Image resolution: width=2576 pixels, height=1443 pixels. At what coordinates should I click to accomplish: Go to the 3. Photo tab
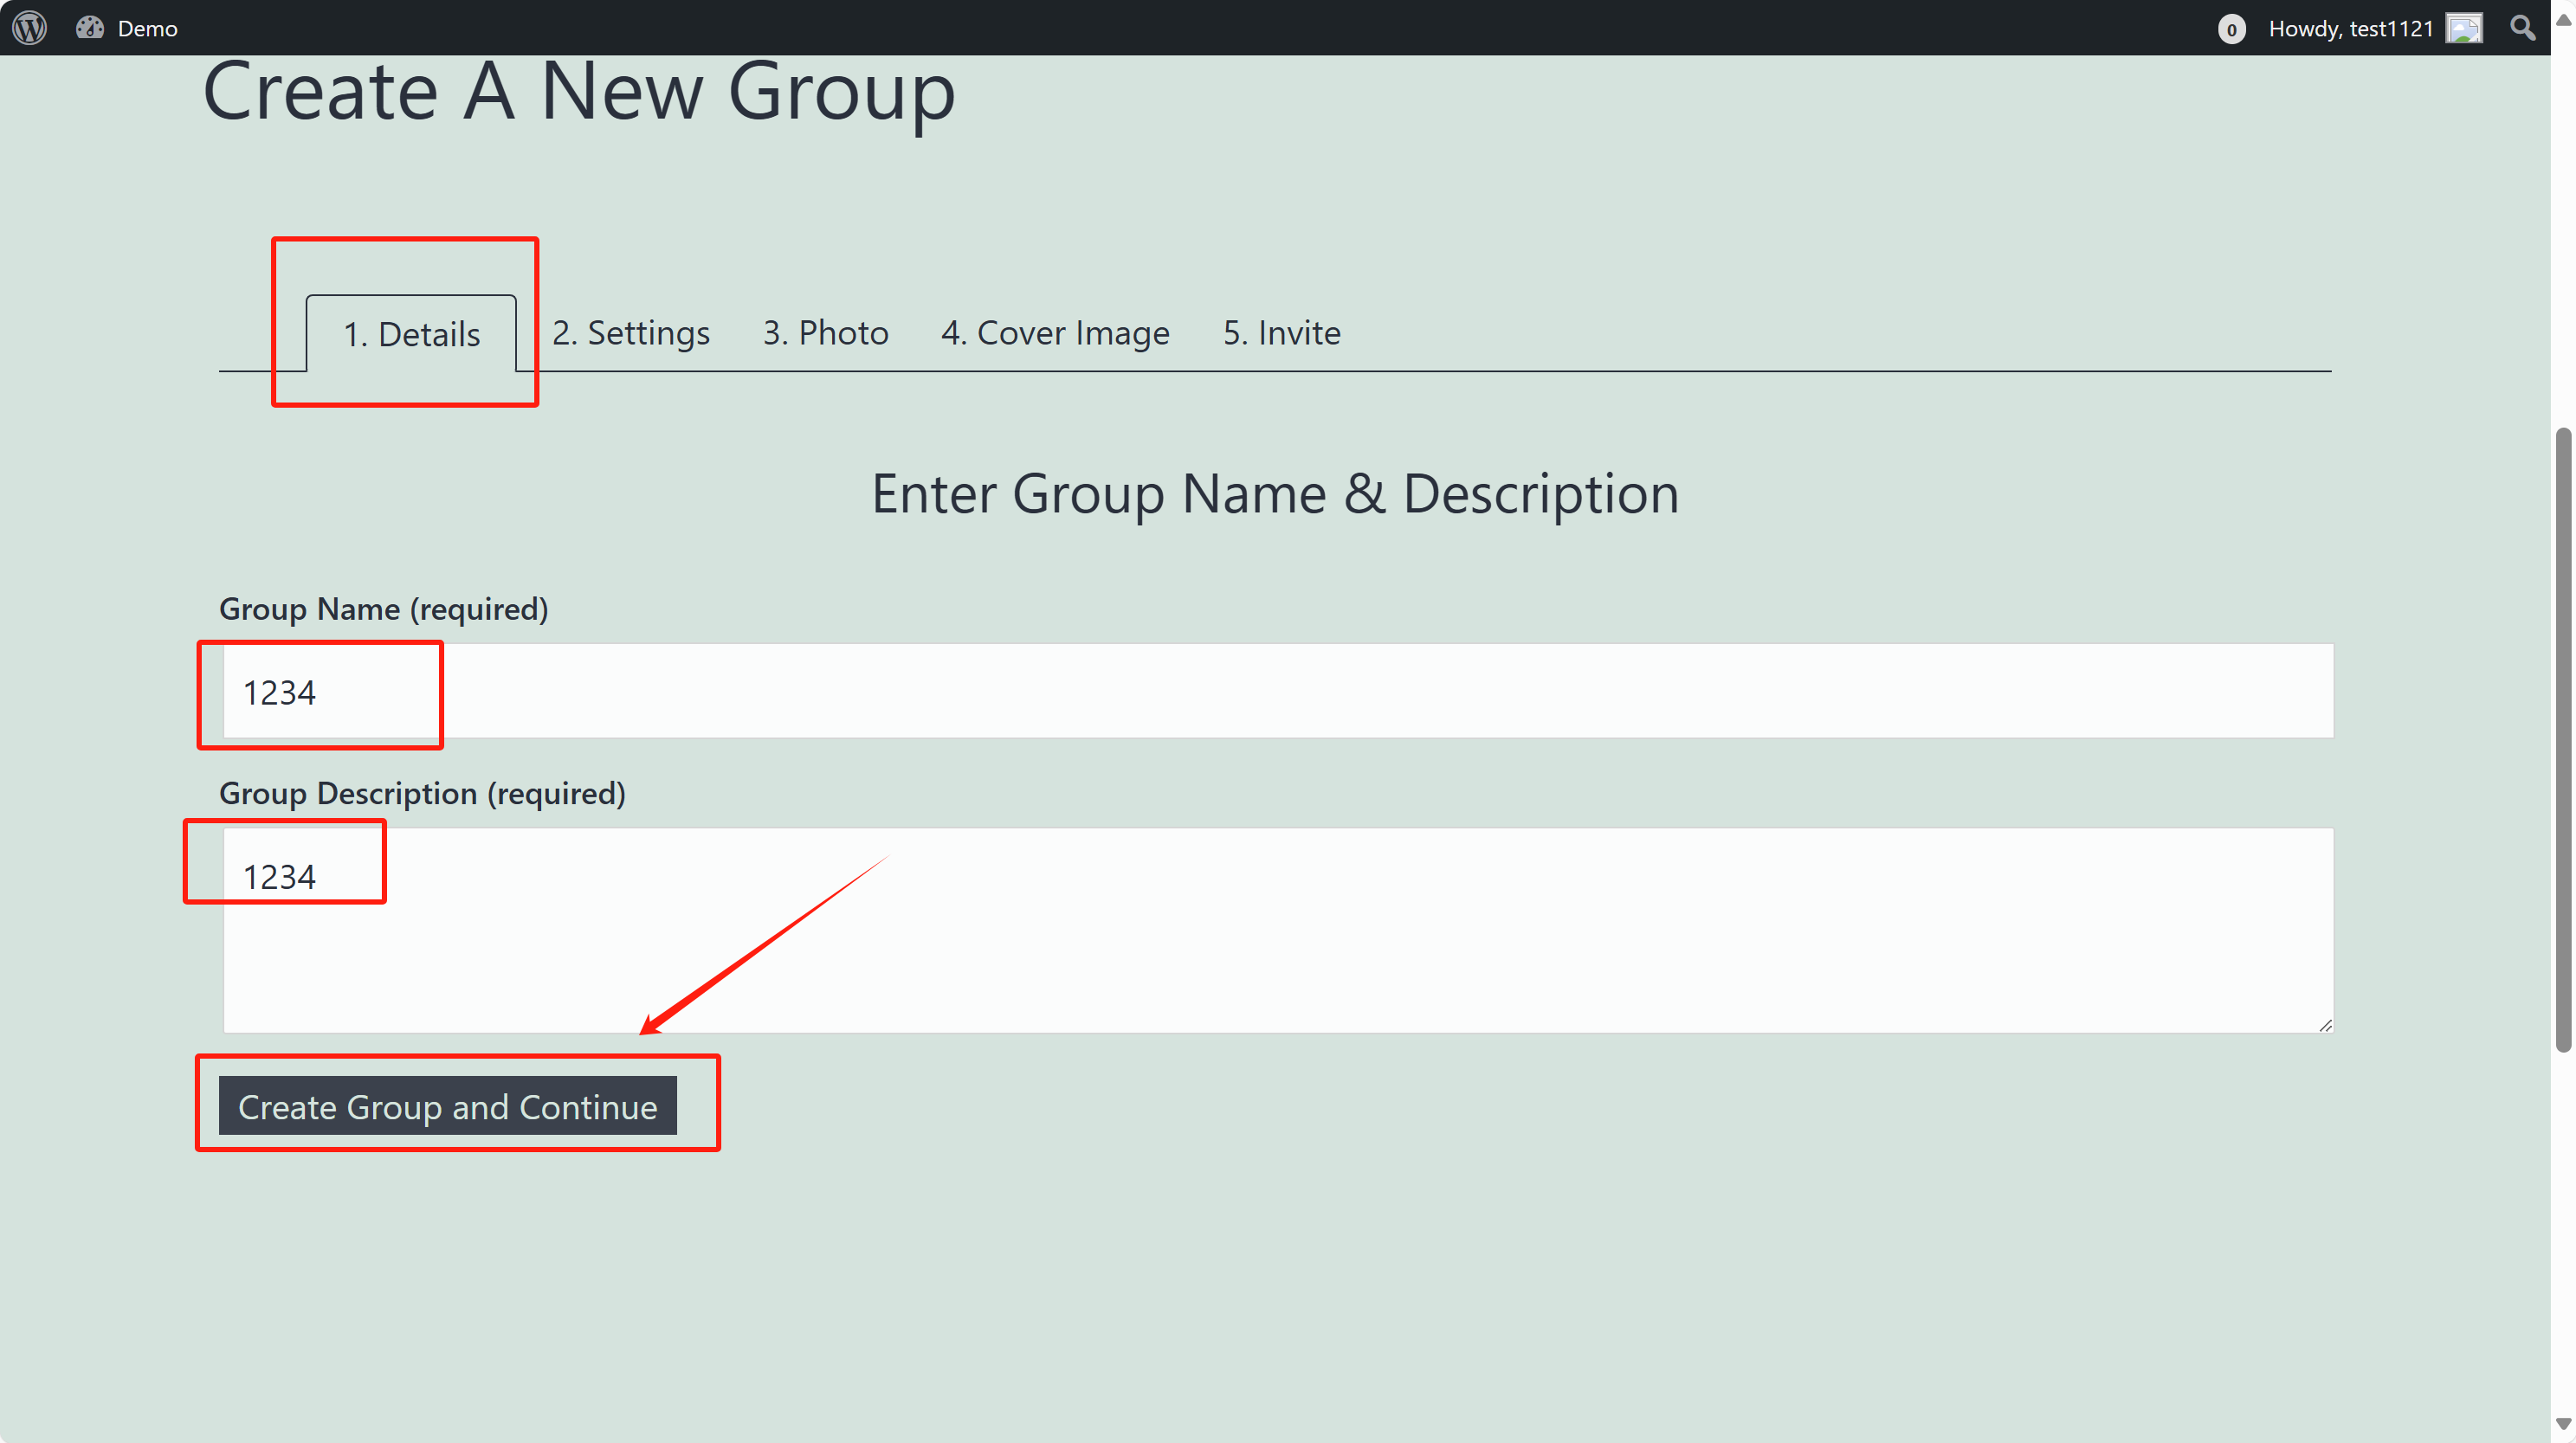[x=825, y=333]
